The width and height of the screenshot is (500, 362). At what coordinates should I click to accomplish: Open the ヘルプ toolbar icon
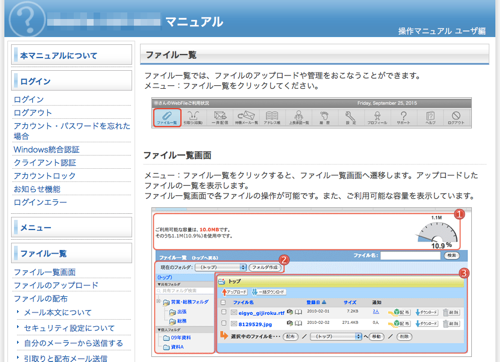click(x=430, y=117)
